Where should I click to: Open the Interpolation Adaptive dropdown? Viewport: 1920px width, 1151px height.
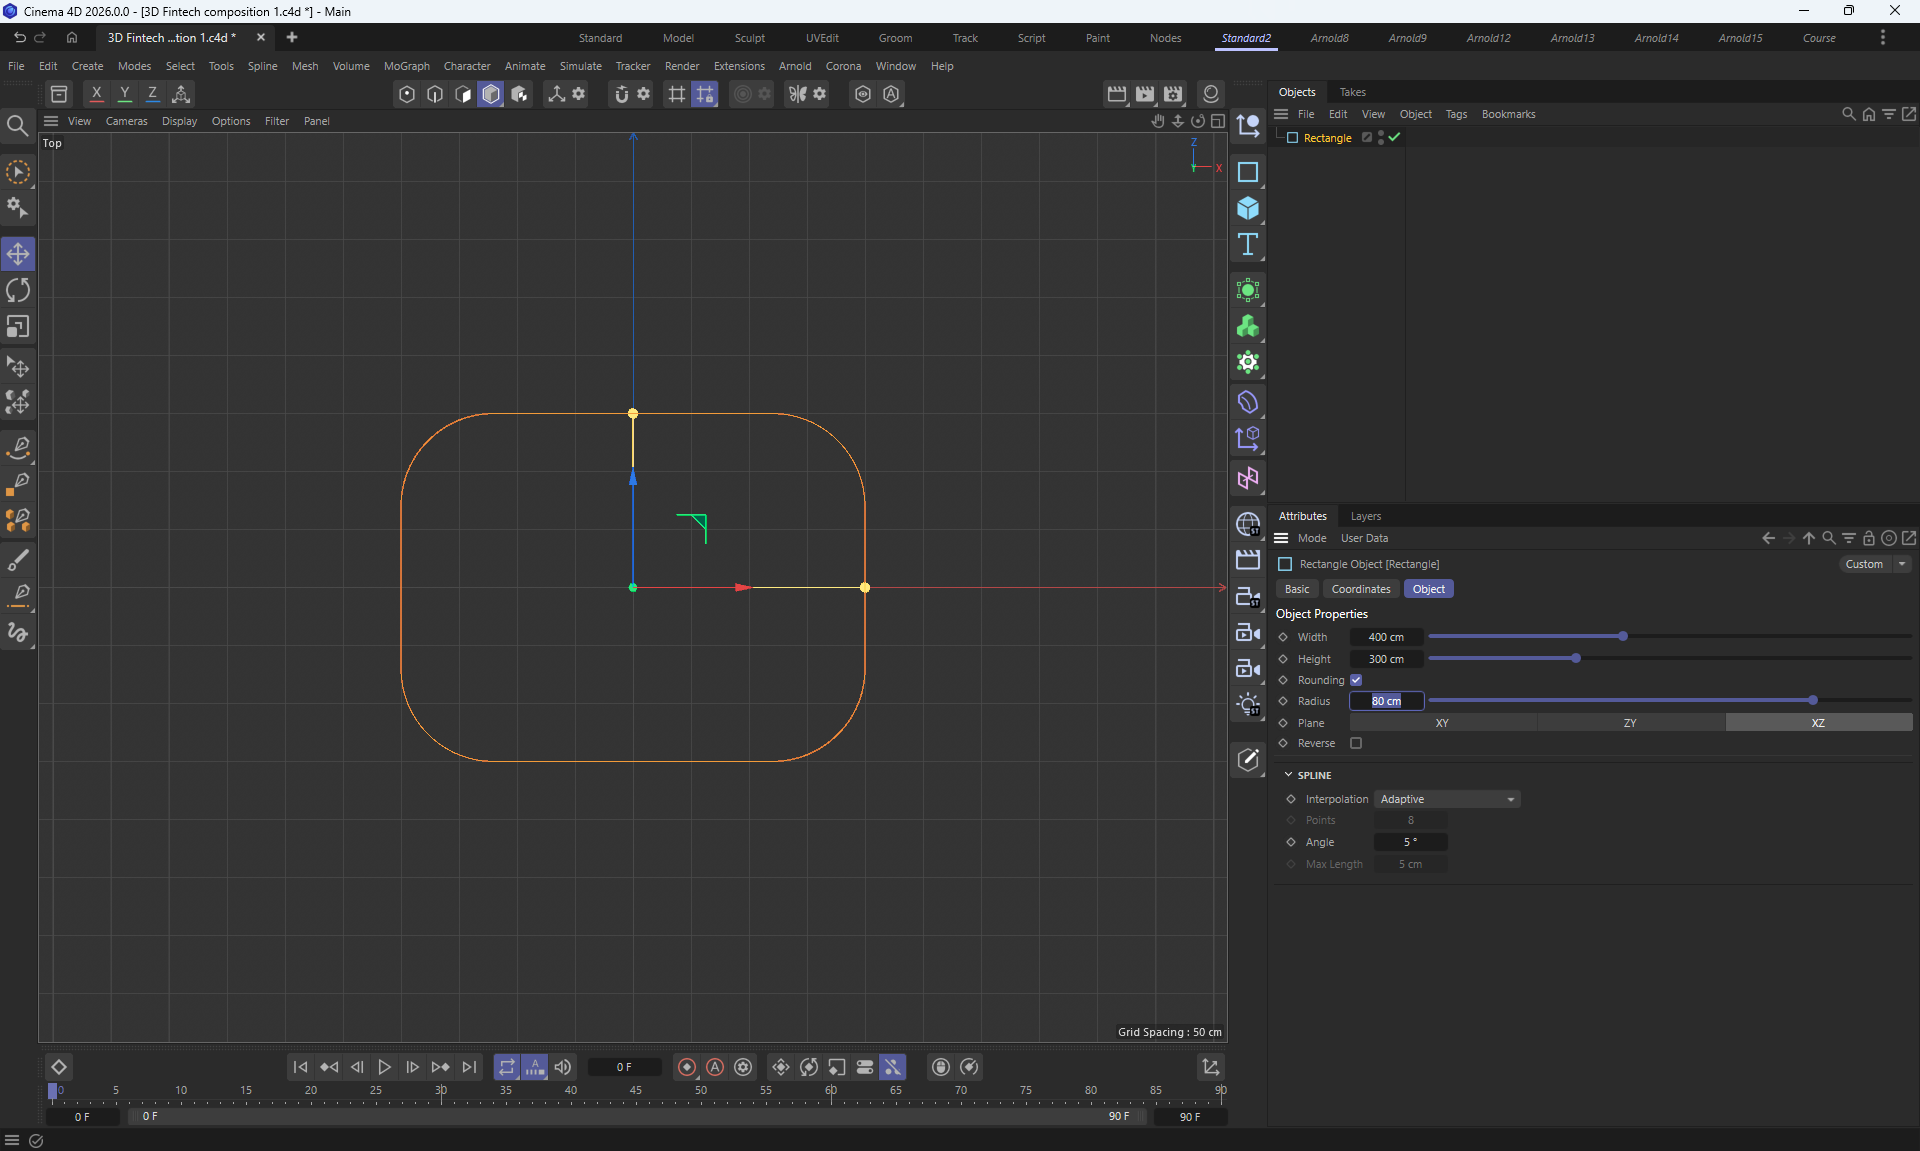[x=1447, y=799]
